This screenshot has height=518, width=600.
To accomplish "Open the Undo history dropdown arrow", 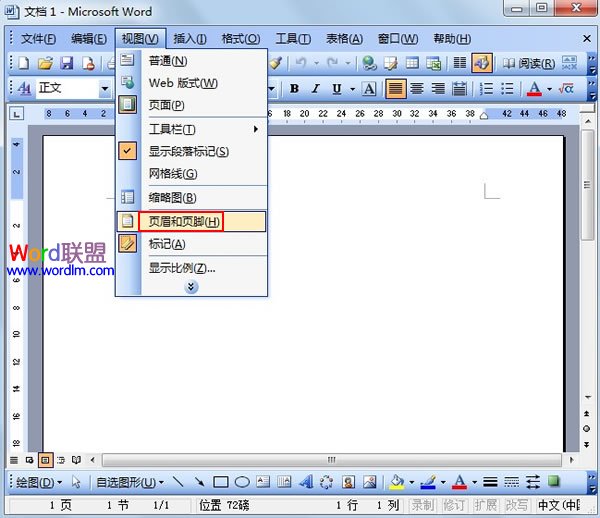I will pyautogui.click(x=316, y=63).
